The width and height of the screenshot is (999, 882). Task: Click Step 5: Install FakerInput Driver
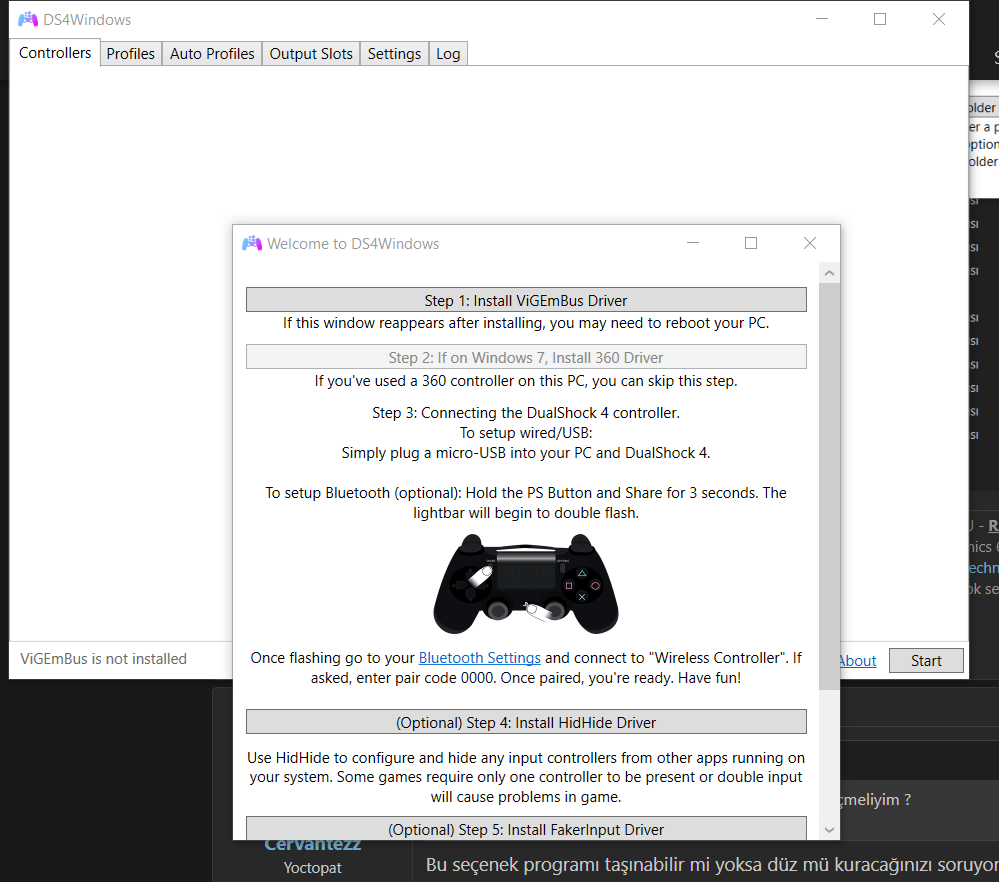click(x=526, y=828)
